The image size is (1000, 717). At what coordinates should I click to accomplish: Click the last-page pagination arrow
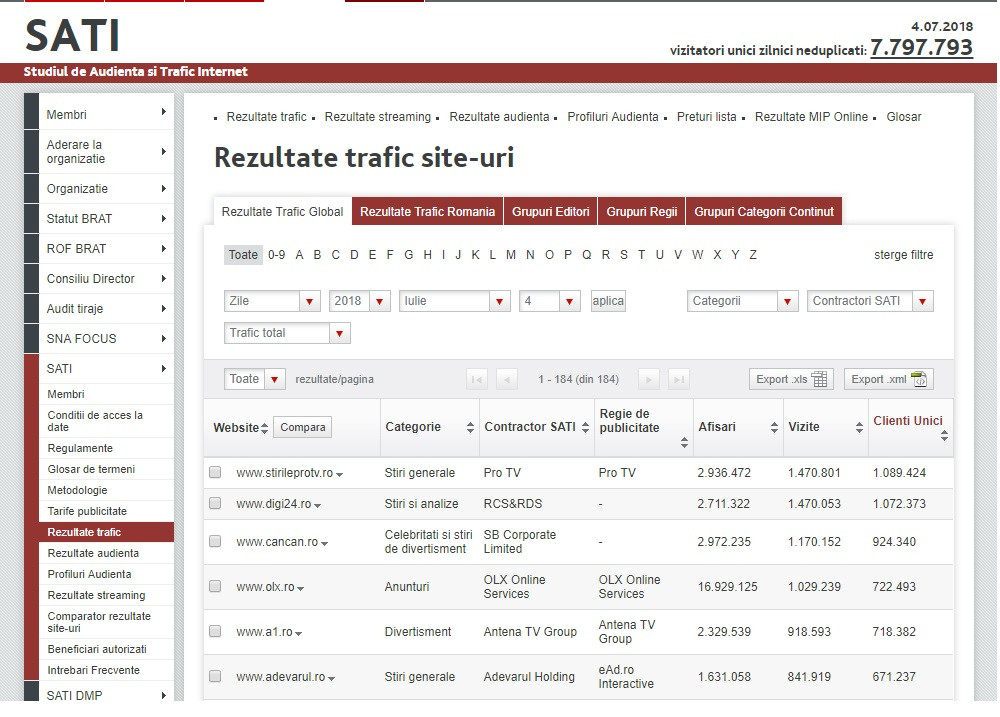(x=679, y=378)
